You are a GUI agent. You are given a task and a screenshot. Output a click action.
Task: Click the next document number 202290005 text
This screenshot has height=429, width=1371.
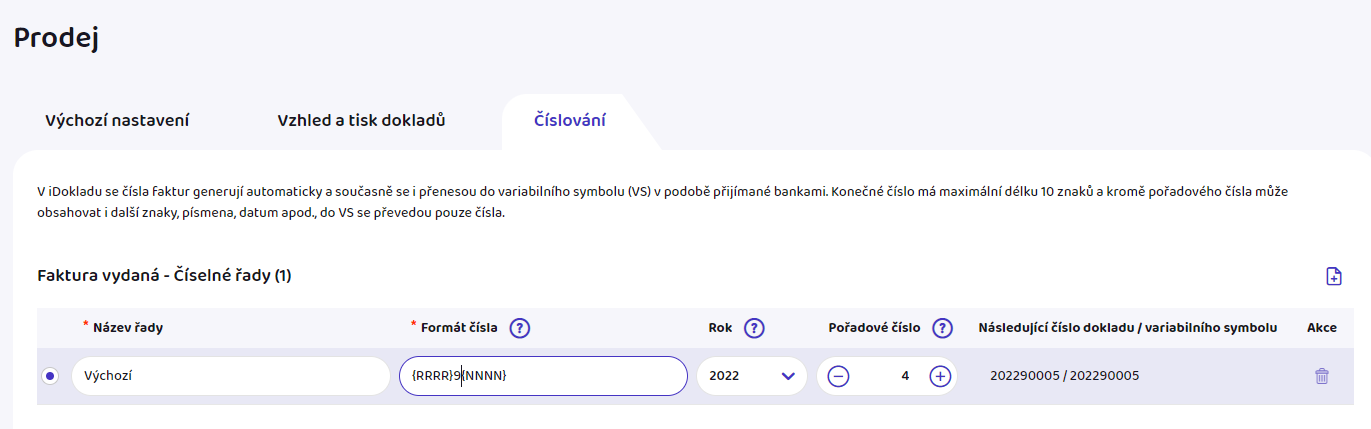point(1024,376)
